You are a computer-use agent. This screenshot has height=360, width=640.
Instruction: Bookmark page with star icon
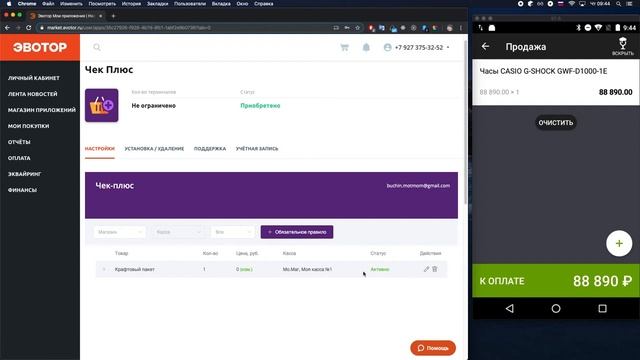[358, 28]
